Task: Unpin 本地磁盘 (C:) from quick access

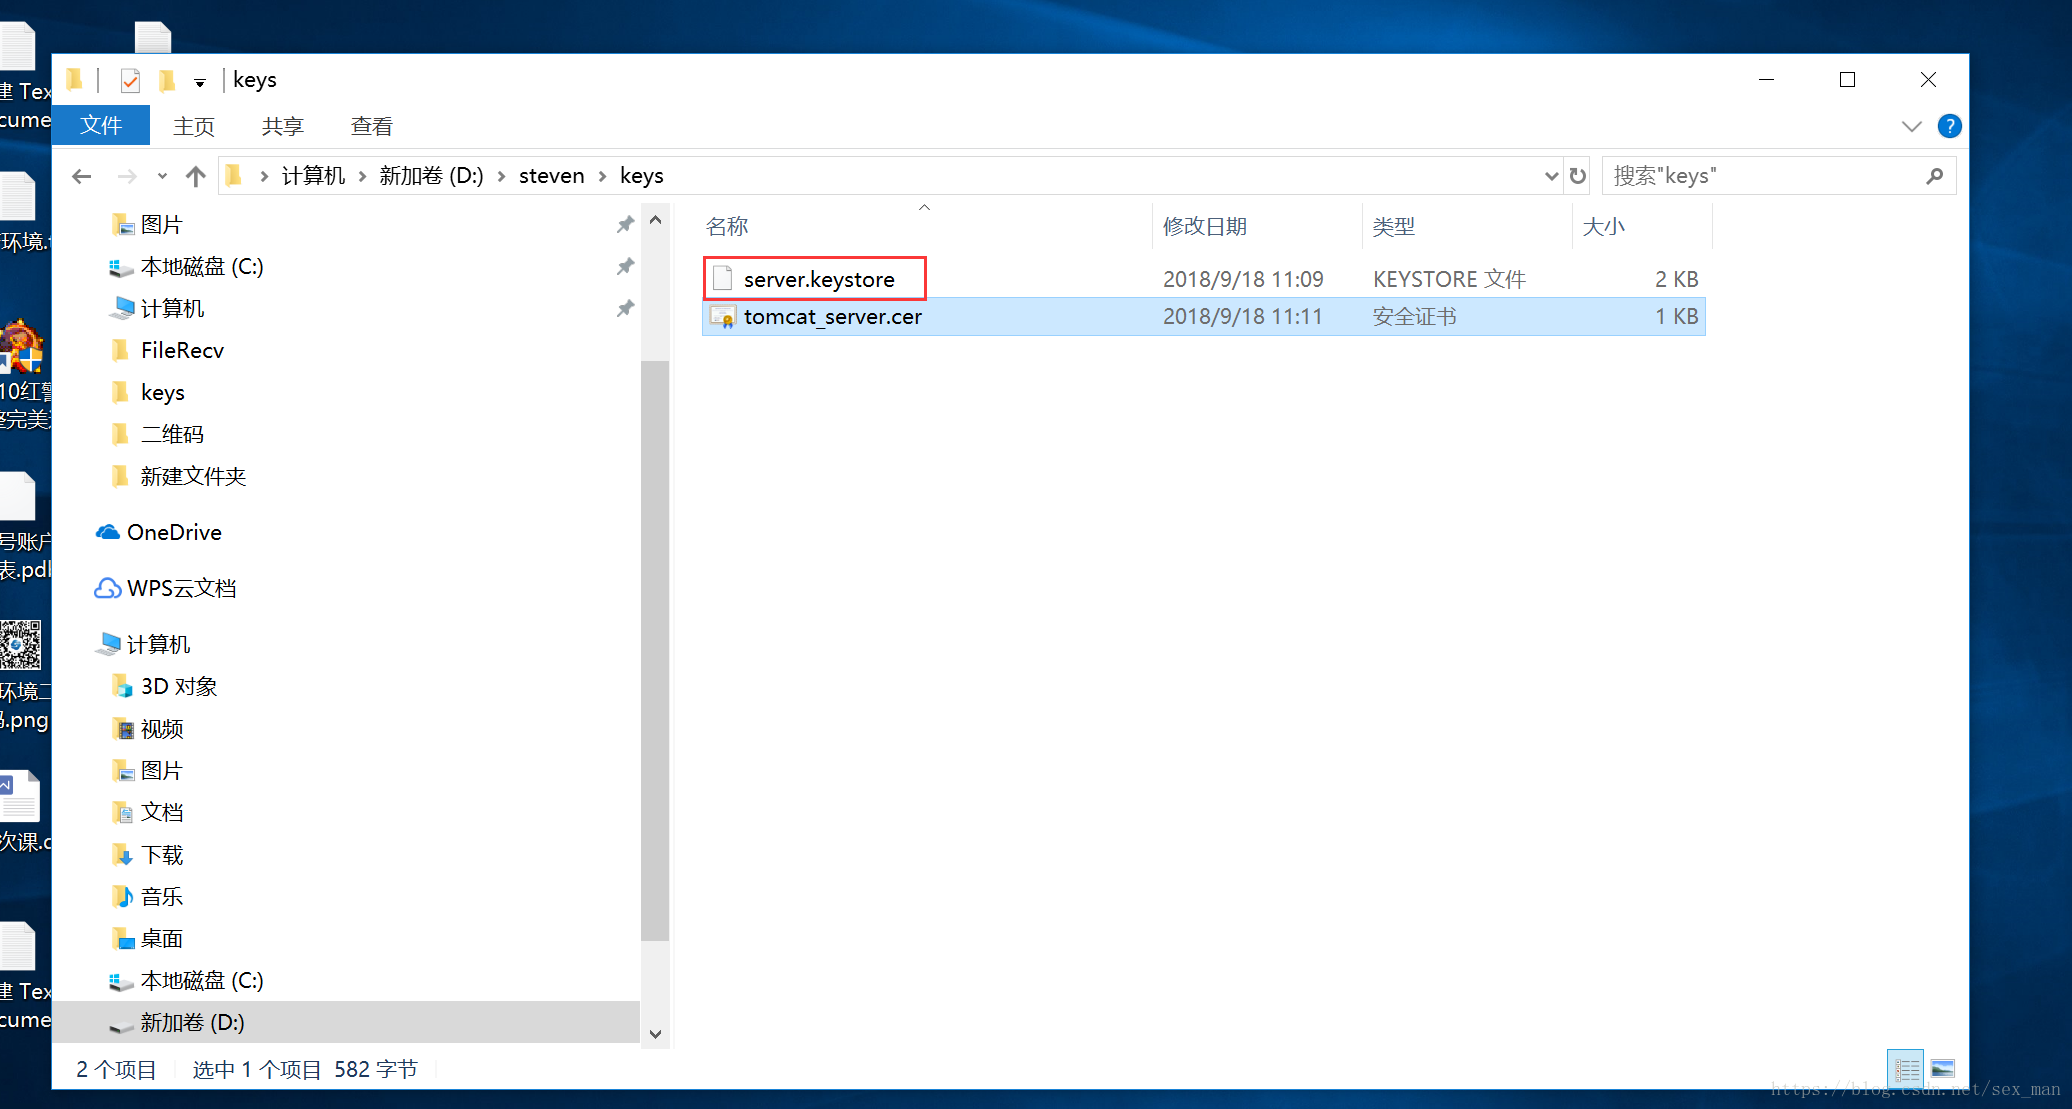Action: click(x=625, y=266)
